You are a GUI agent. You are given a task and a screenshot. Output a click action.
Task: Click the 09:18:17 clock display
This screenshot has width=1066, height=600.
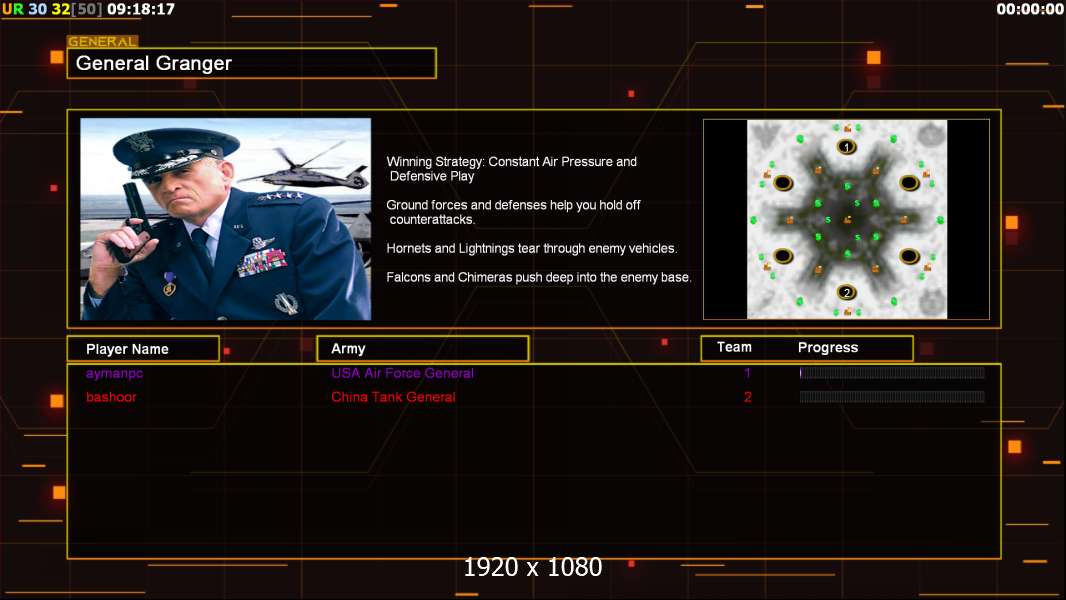(141, 10)
